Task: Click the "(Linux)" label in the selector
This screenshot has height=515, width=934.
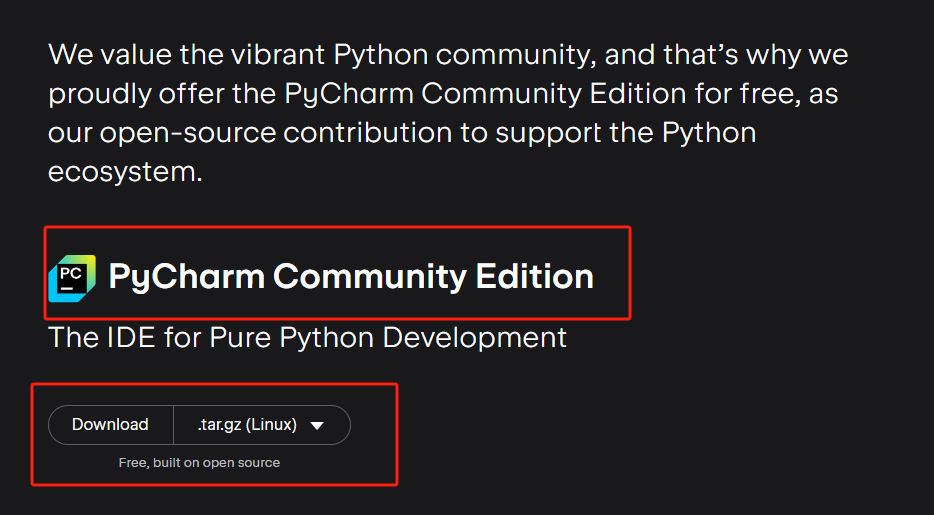Action: 271,425
